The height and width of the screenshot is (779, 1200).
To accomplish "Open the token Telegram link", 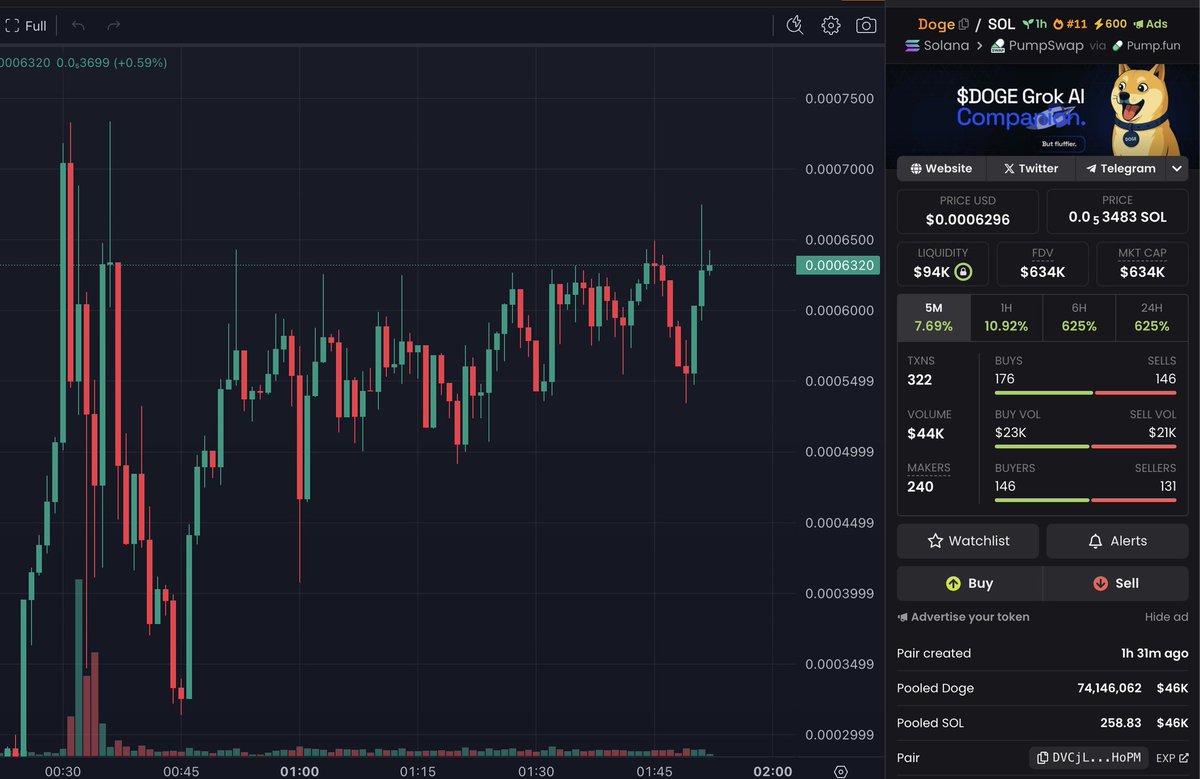I will point(1121,169).
